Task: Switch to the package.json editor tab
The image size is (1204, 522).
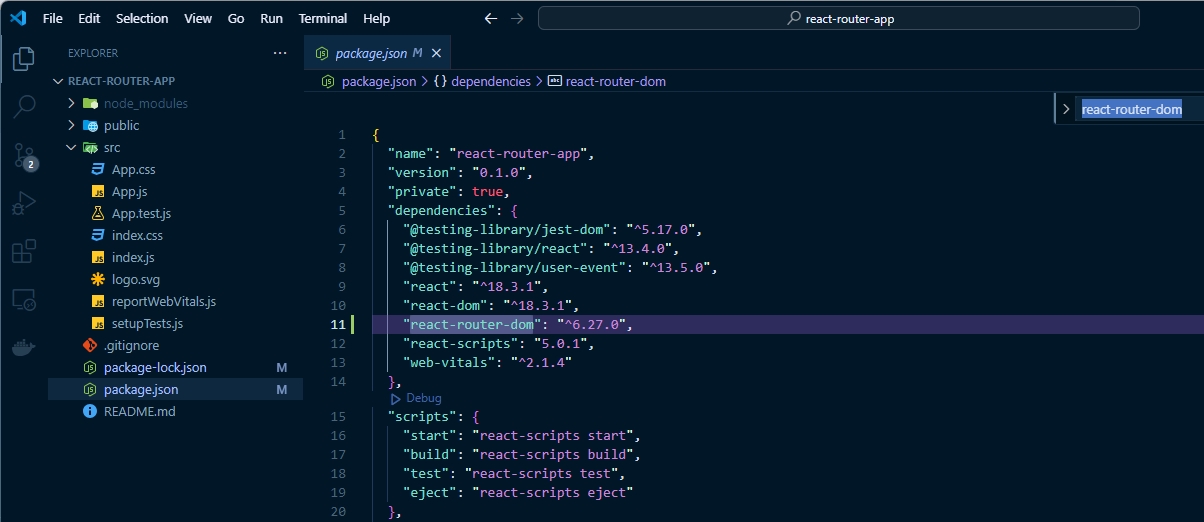Action: [378, 53]
